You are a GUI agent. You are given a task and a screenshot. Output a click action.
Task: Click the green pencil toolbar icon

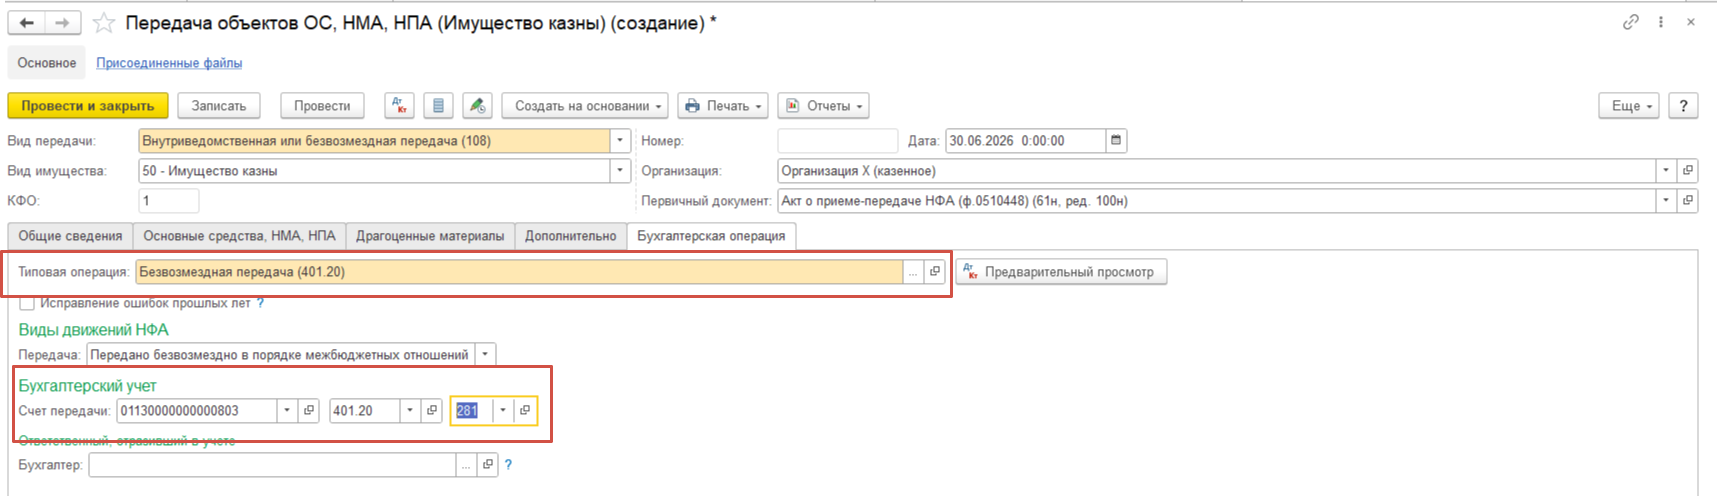coord(477,106)
